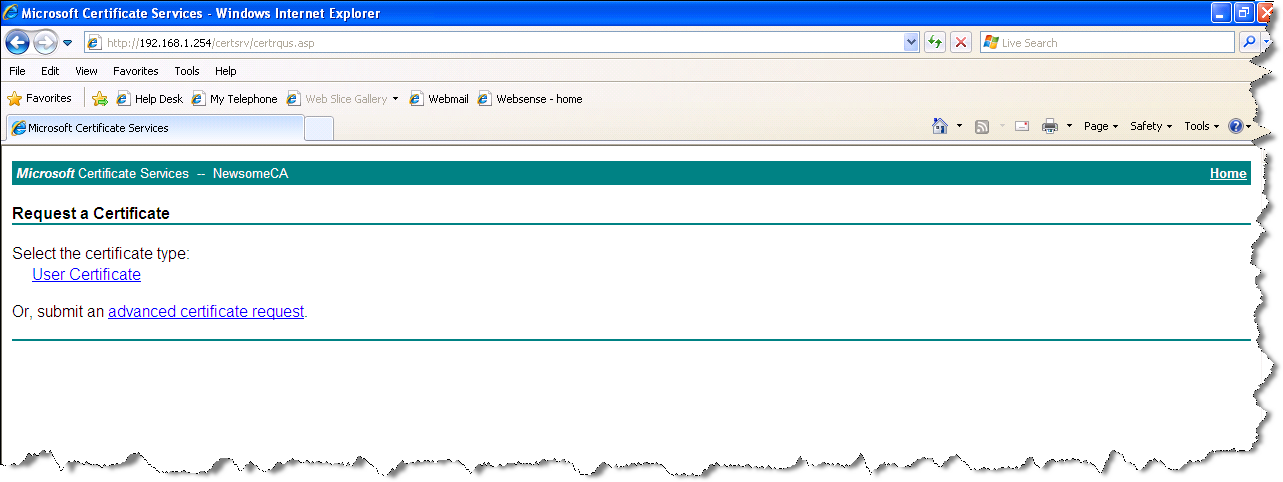Click the Print icon
This screenshot has width=1283, height=482.
coord(1050,126)
